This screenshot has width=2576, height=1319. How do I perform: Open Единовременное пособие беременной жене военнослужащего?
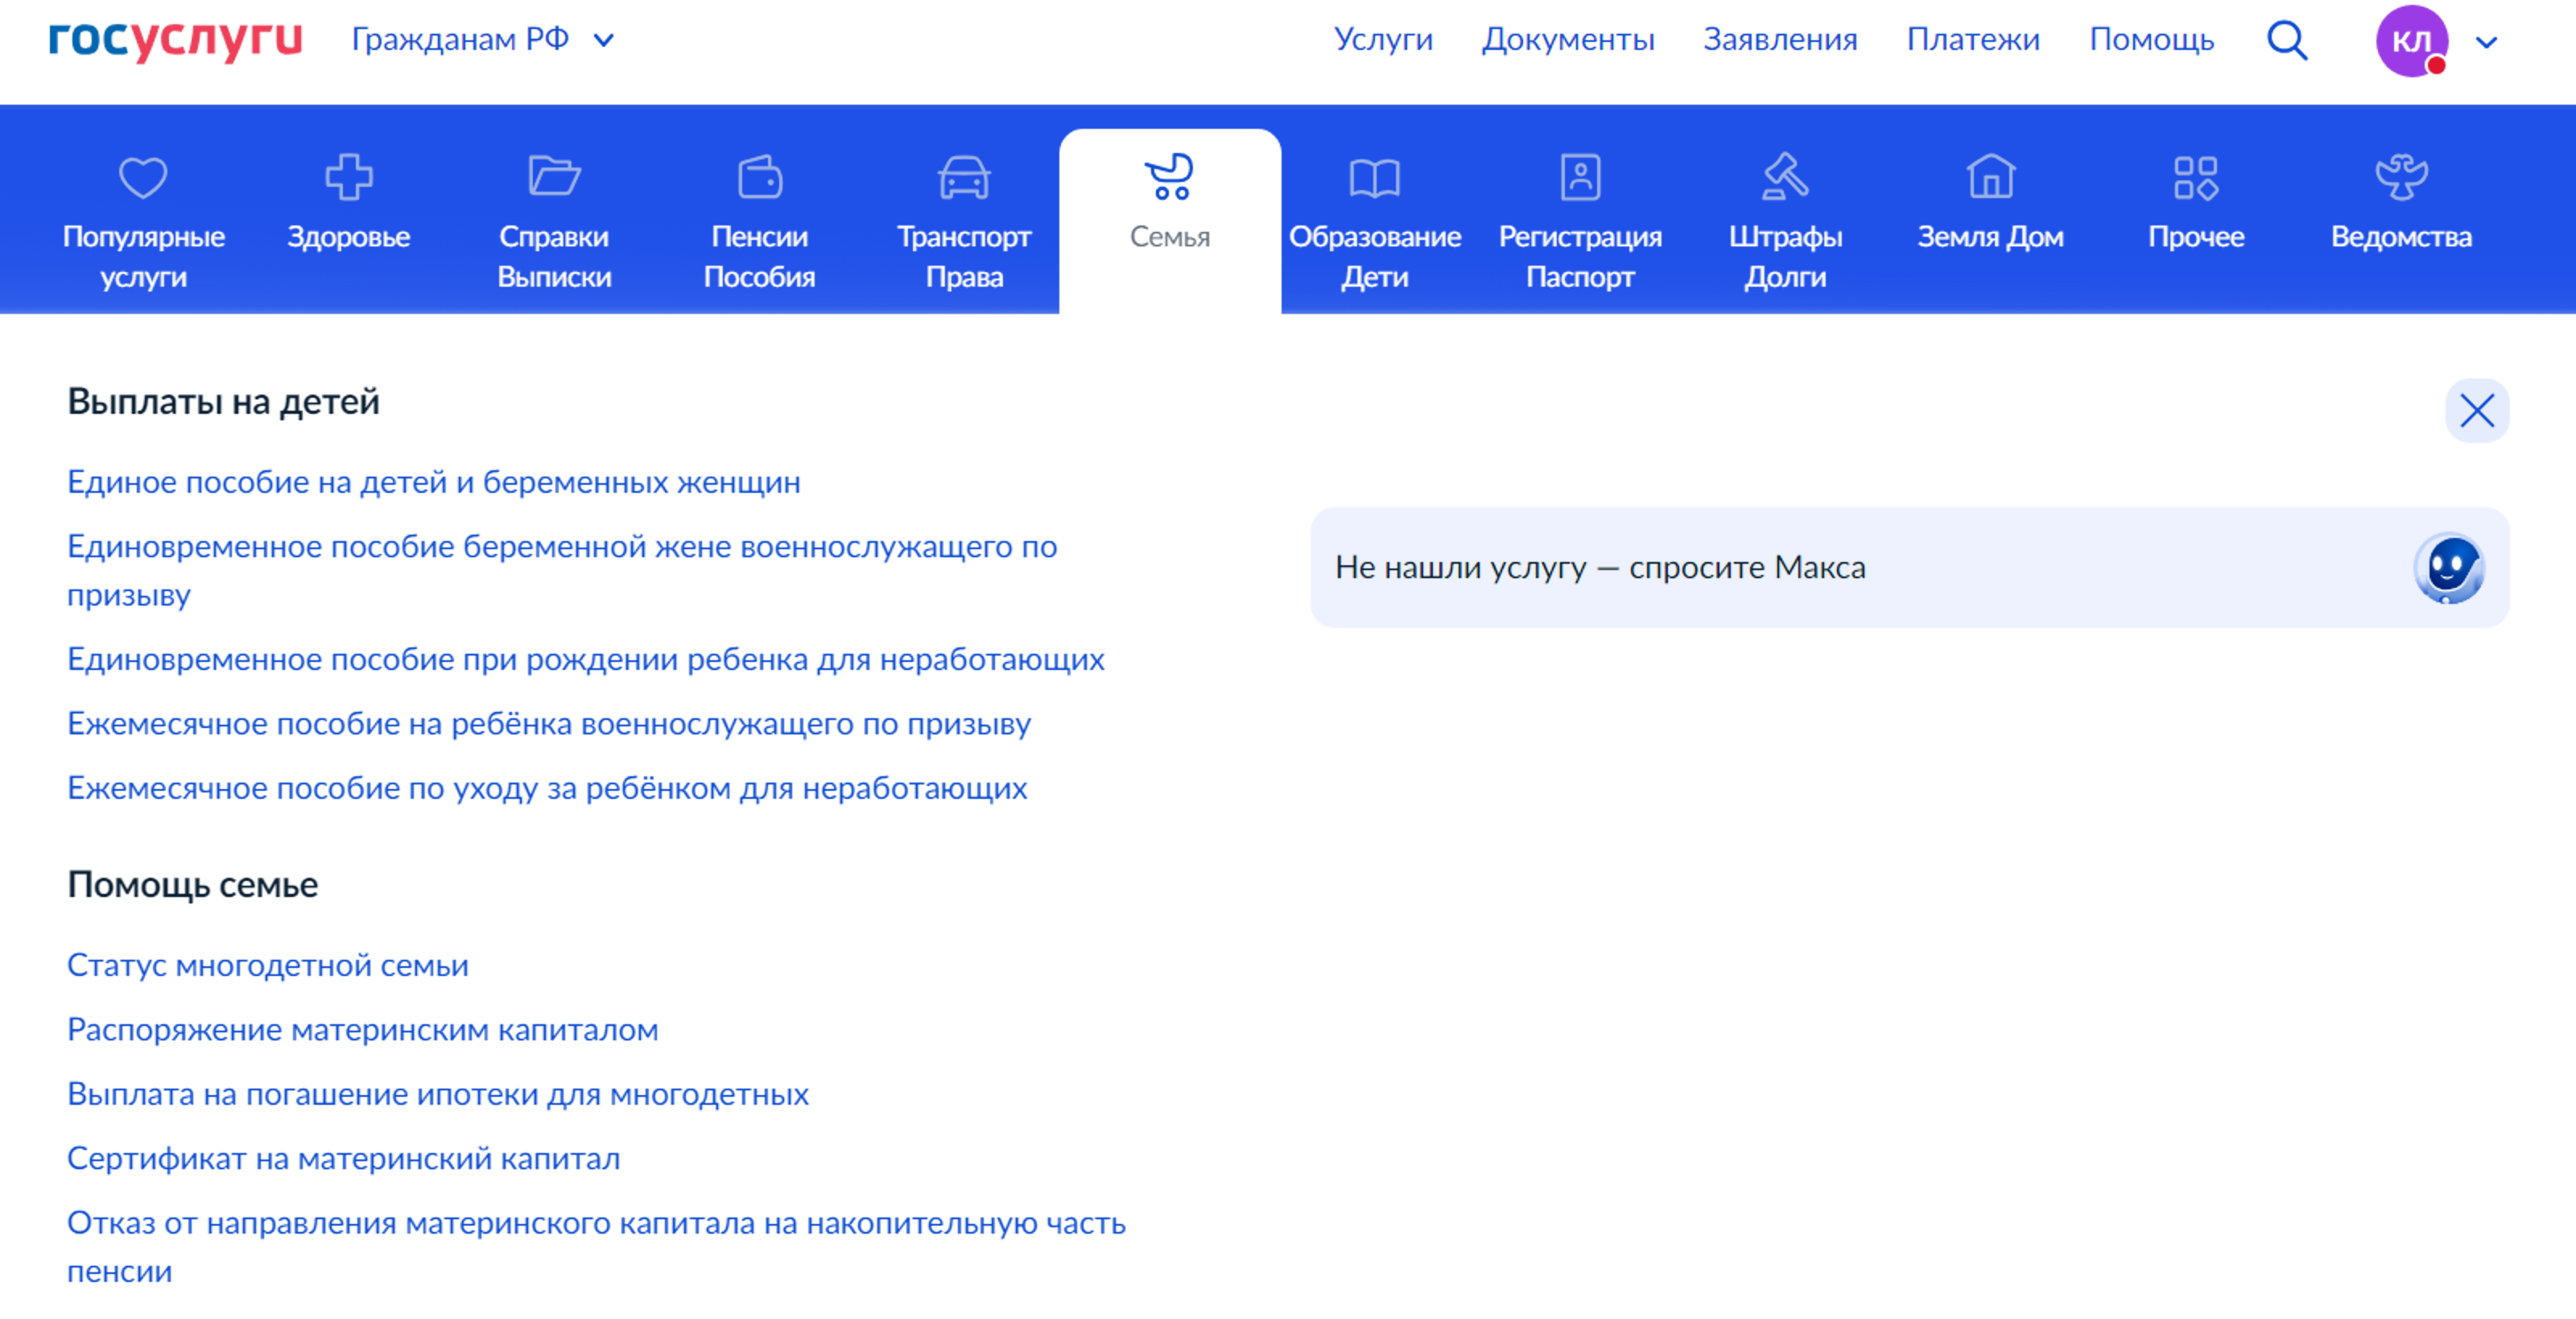pos(562,570)
